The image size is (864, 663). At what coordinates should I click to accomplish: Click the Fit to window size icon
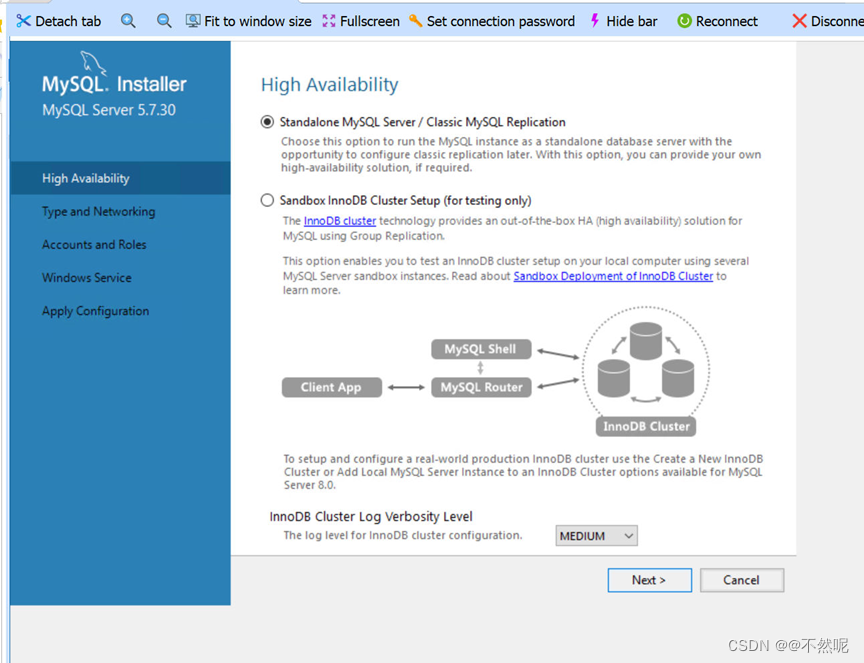coord(193,21)
